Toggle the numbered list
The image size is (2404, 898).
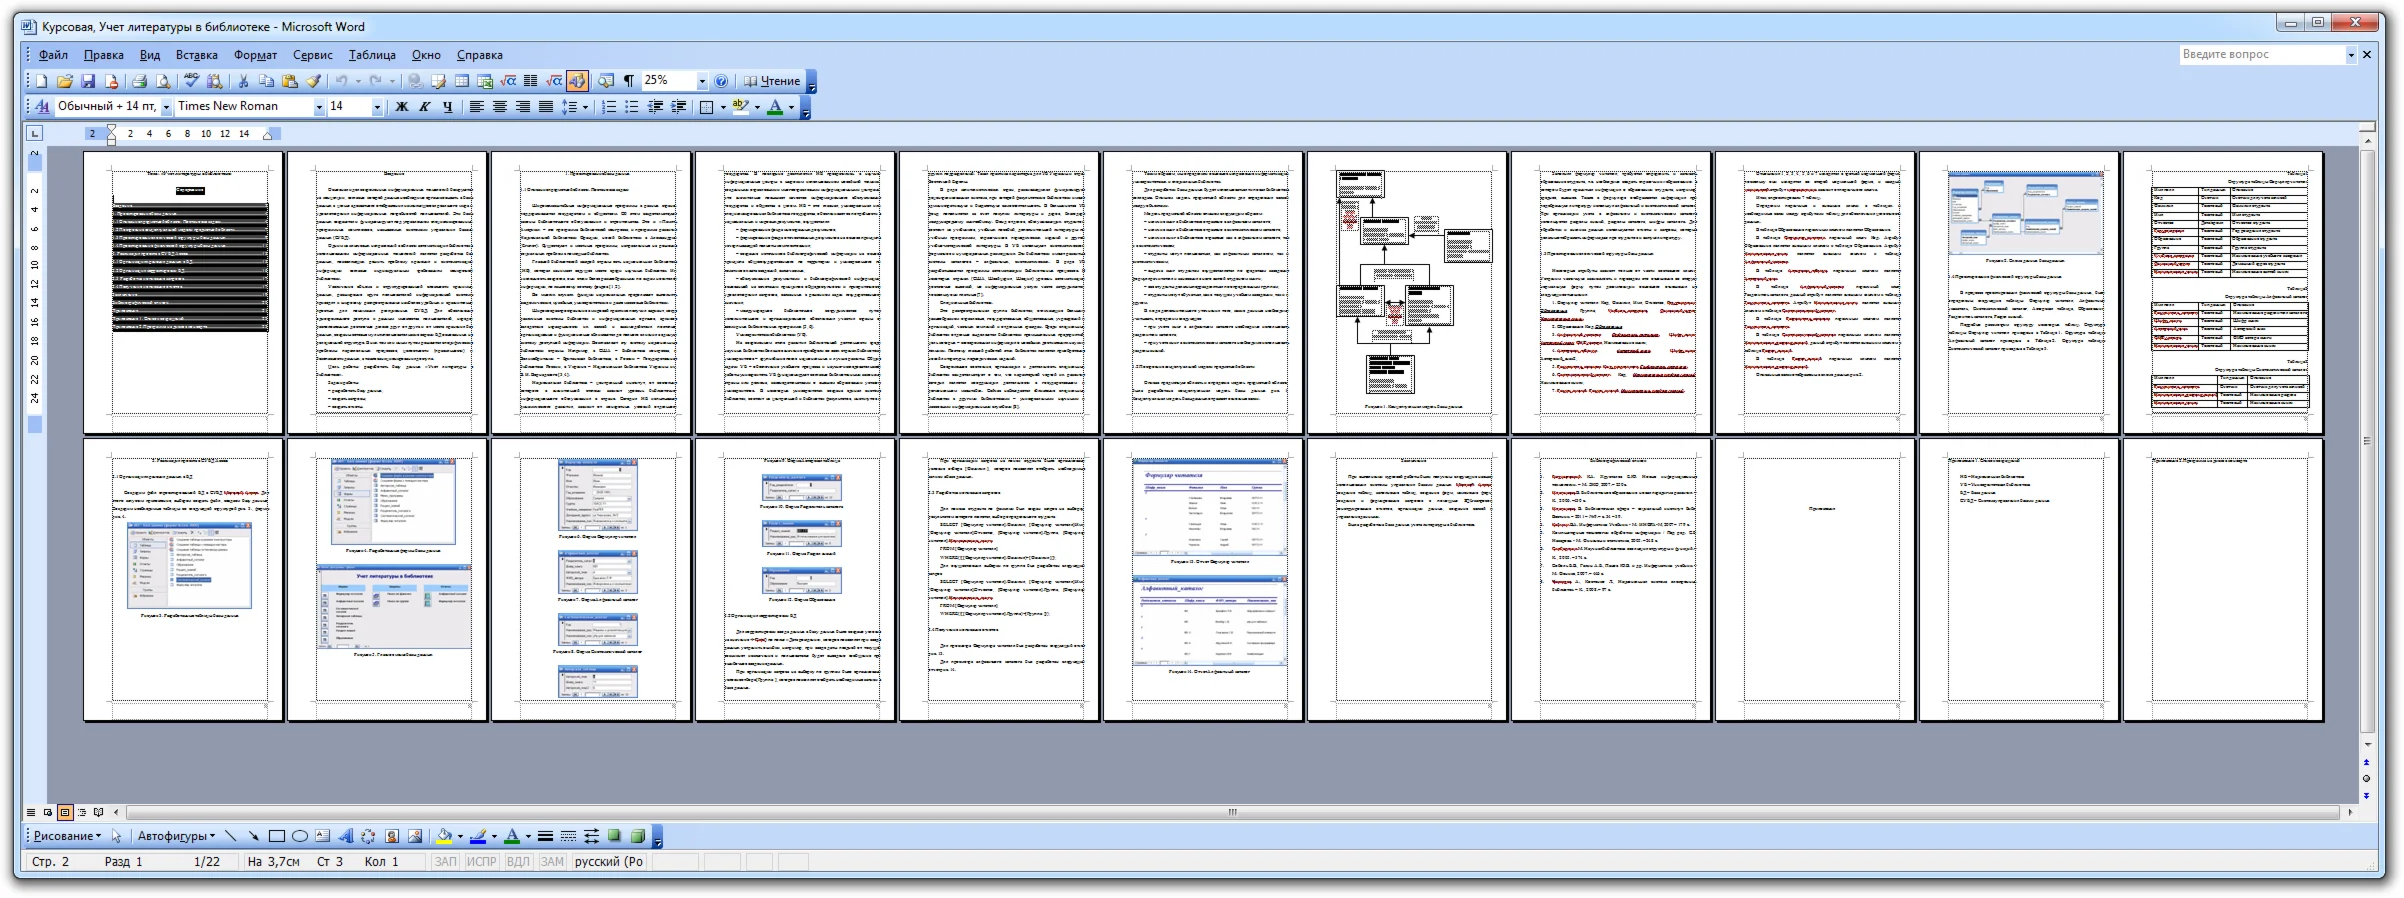pyautogui.click(x=609, y=106)
